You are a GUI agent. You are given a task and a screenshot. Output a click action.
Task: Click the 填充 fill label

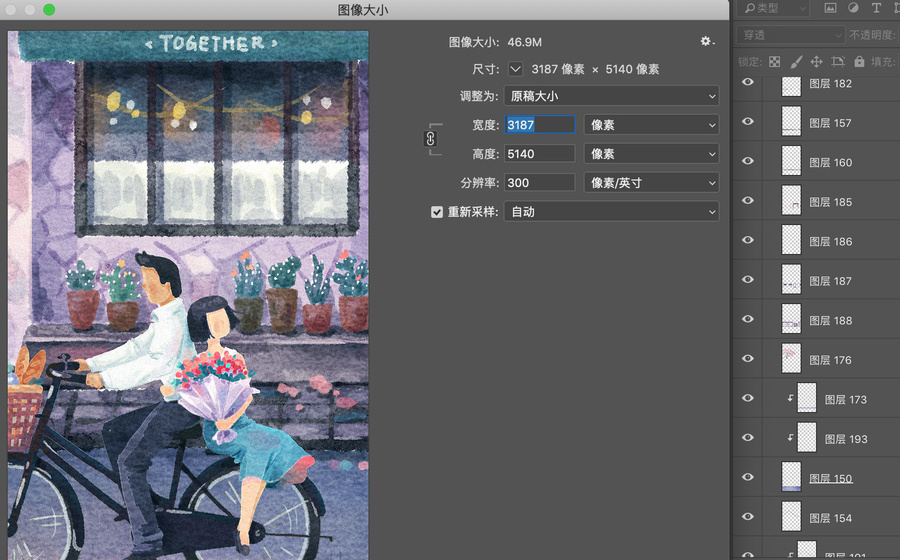[883, 61]
